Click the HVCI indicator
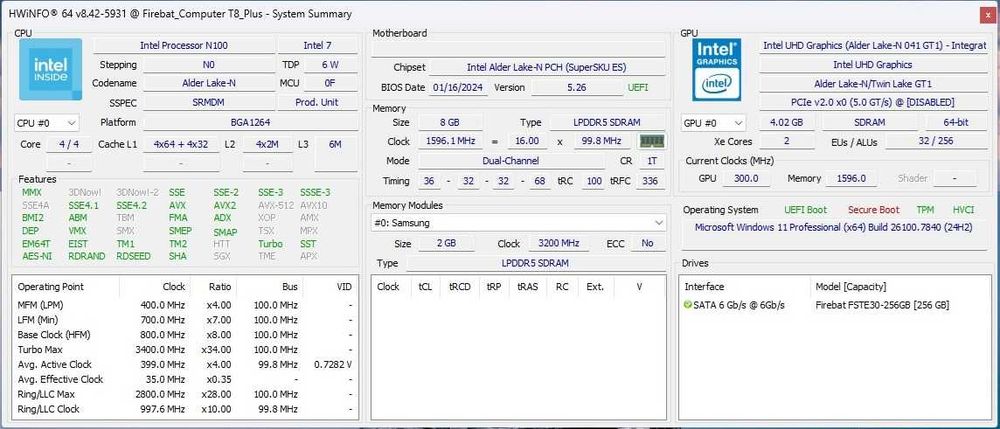1000x429 pixels. coord(963,210)
